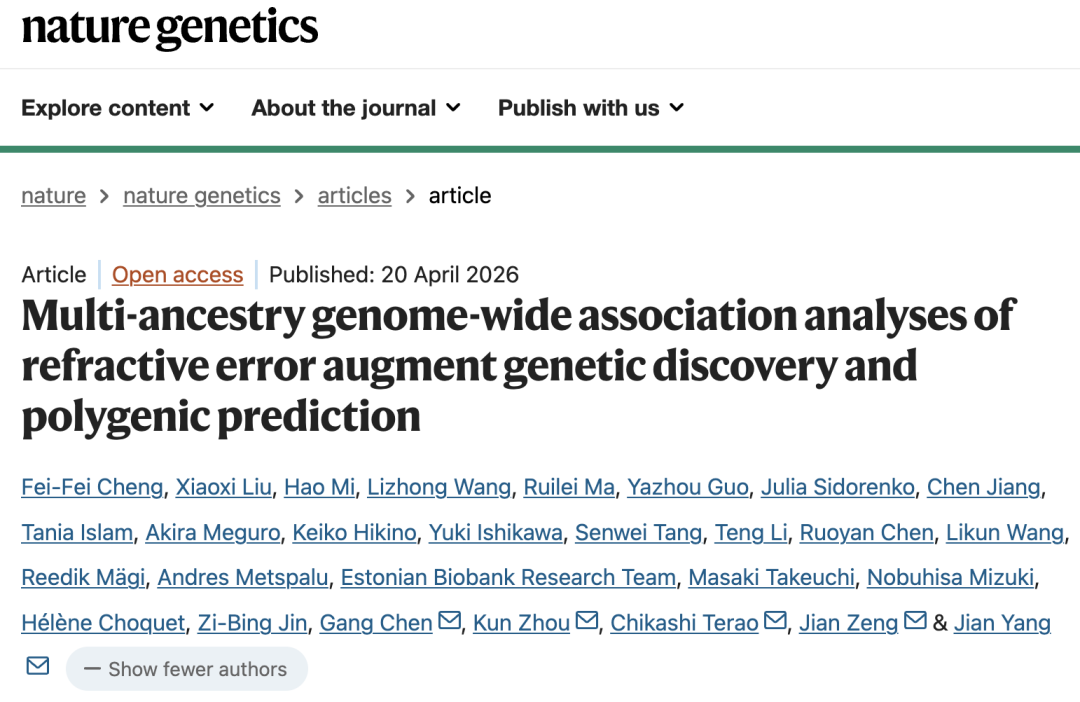Screen dimensions: 1080x702
Task: Open author Fei-Fei Cheng's details
Action: pyautogui.click(x=92, y=487)
